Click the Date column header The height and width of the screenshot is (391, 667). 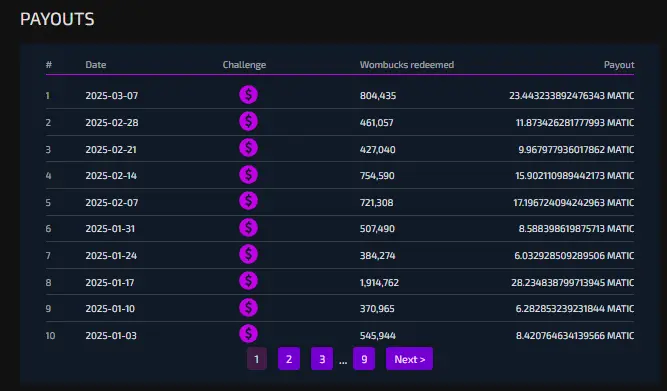tap(96, 65)
